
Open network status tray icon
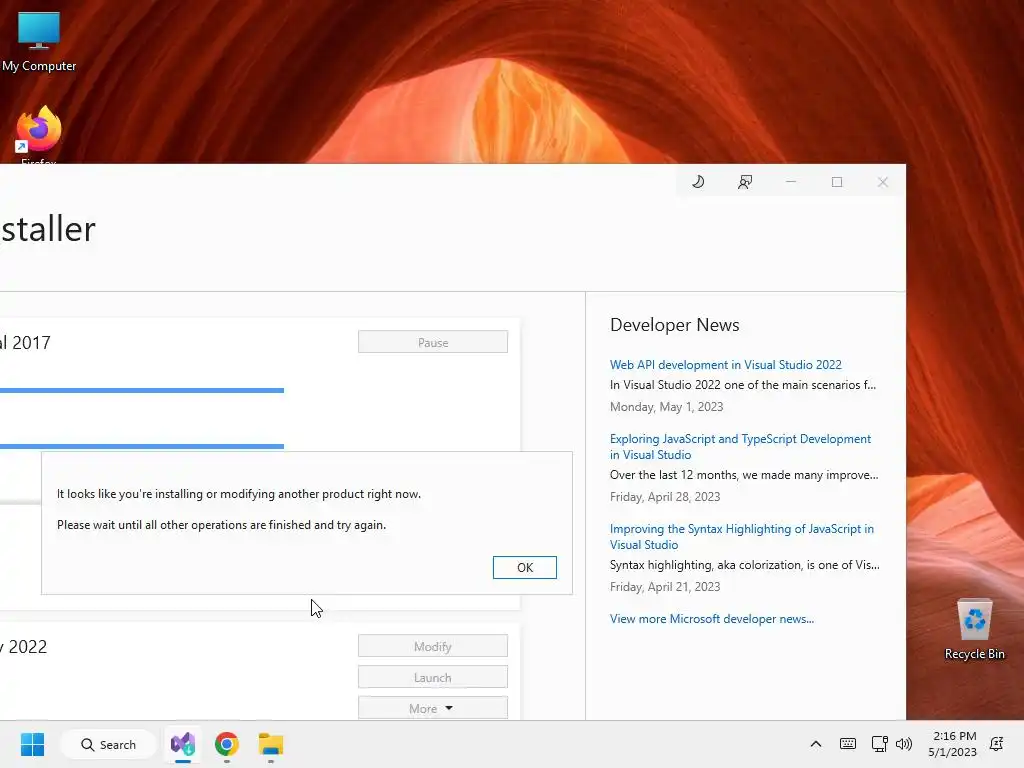coord(880,744)
